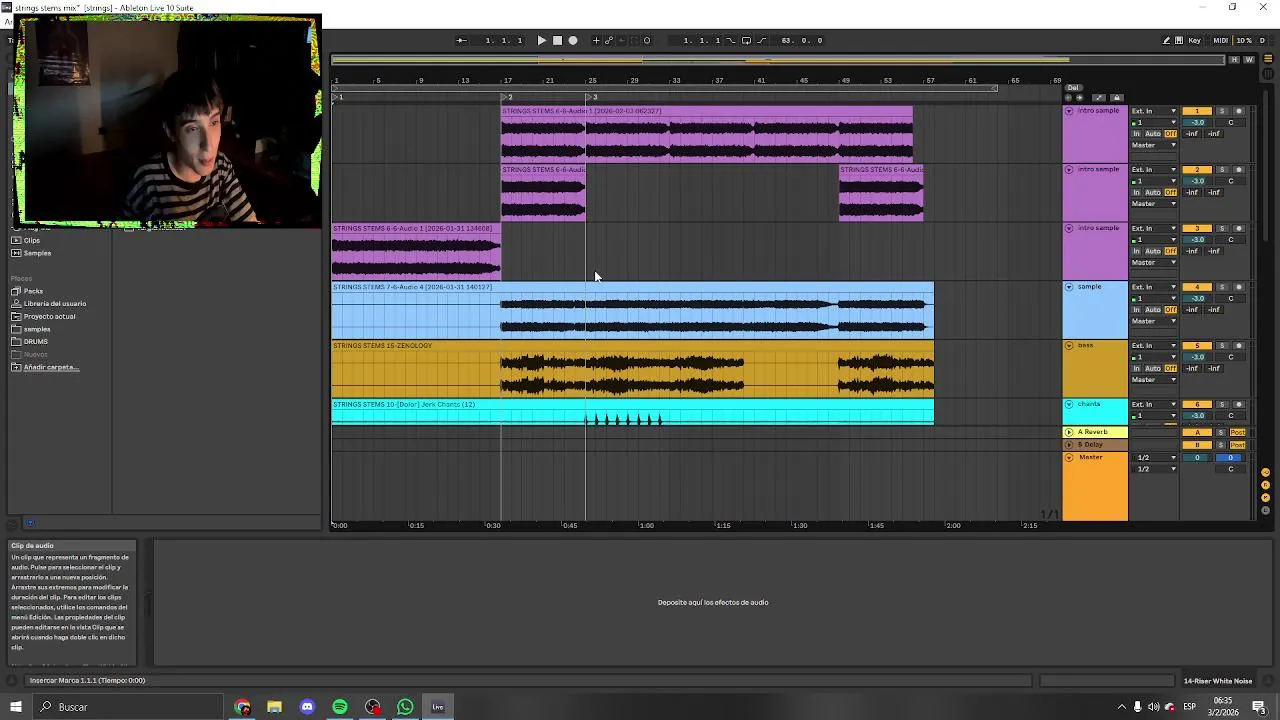Select STRINGS STEMS 15-ZENOLOGY clip
This screenshot has width=1280, height=720.
point(633,369)
